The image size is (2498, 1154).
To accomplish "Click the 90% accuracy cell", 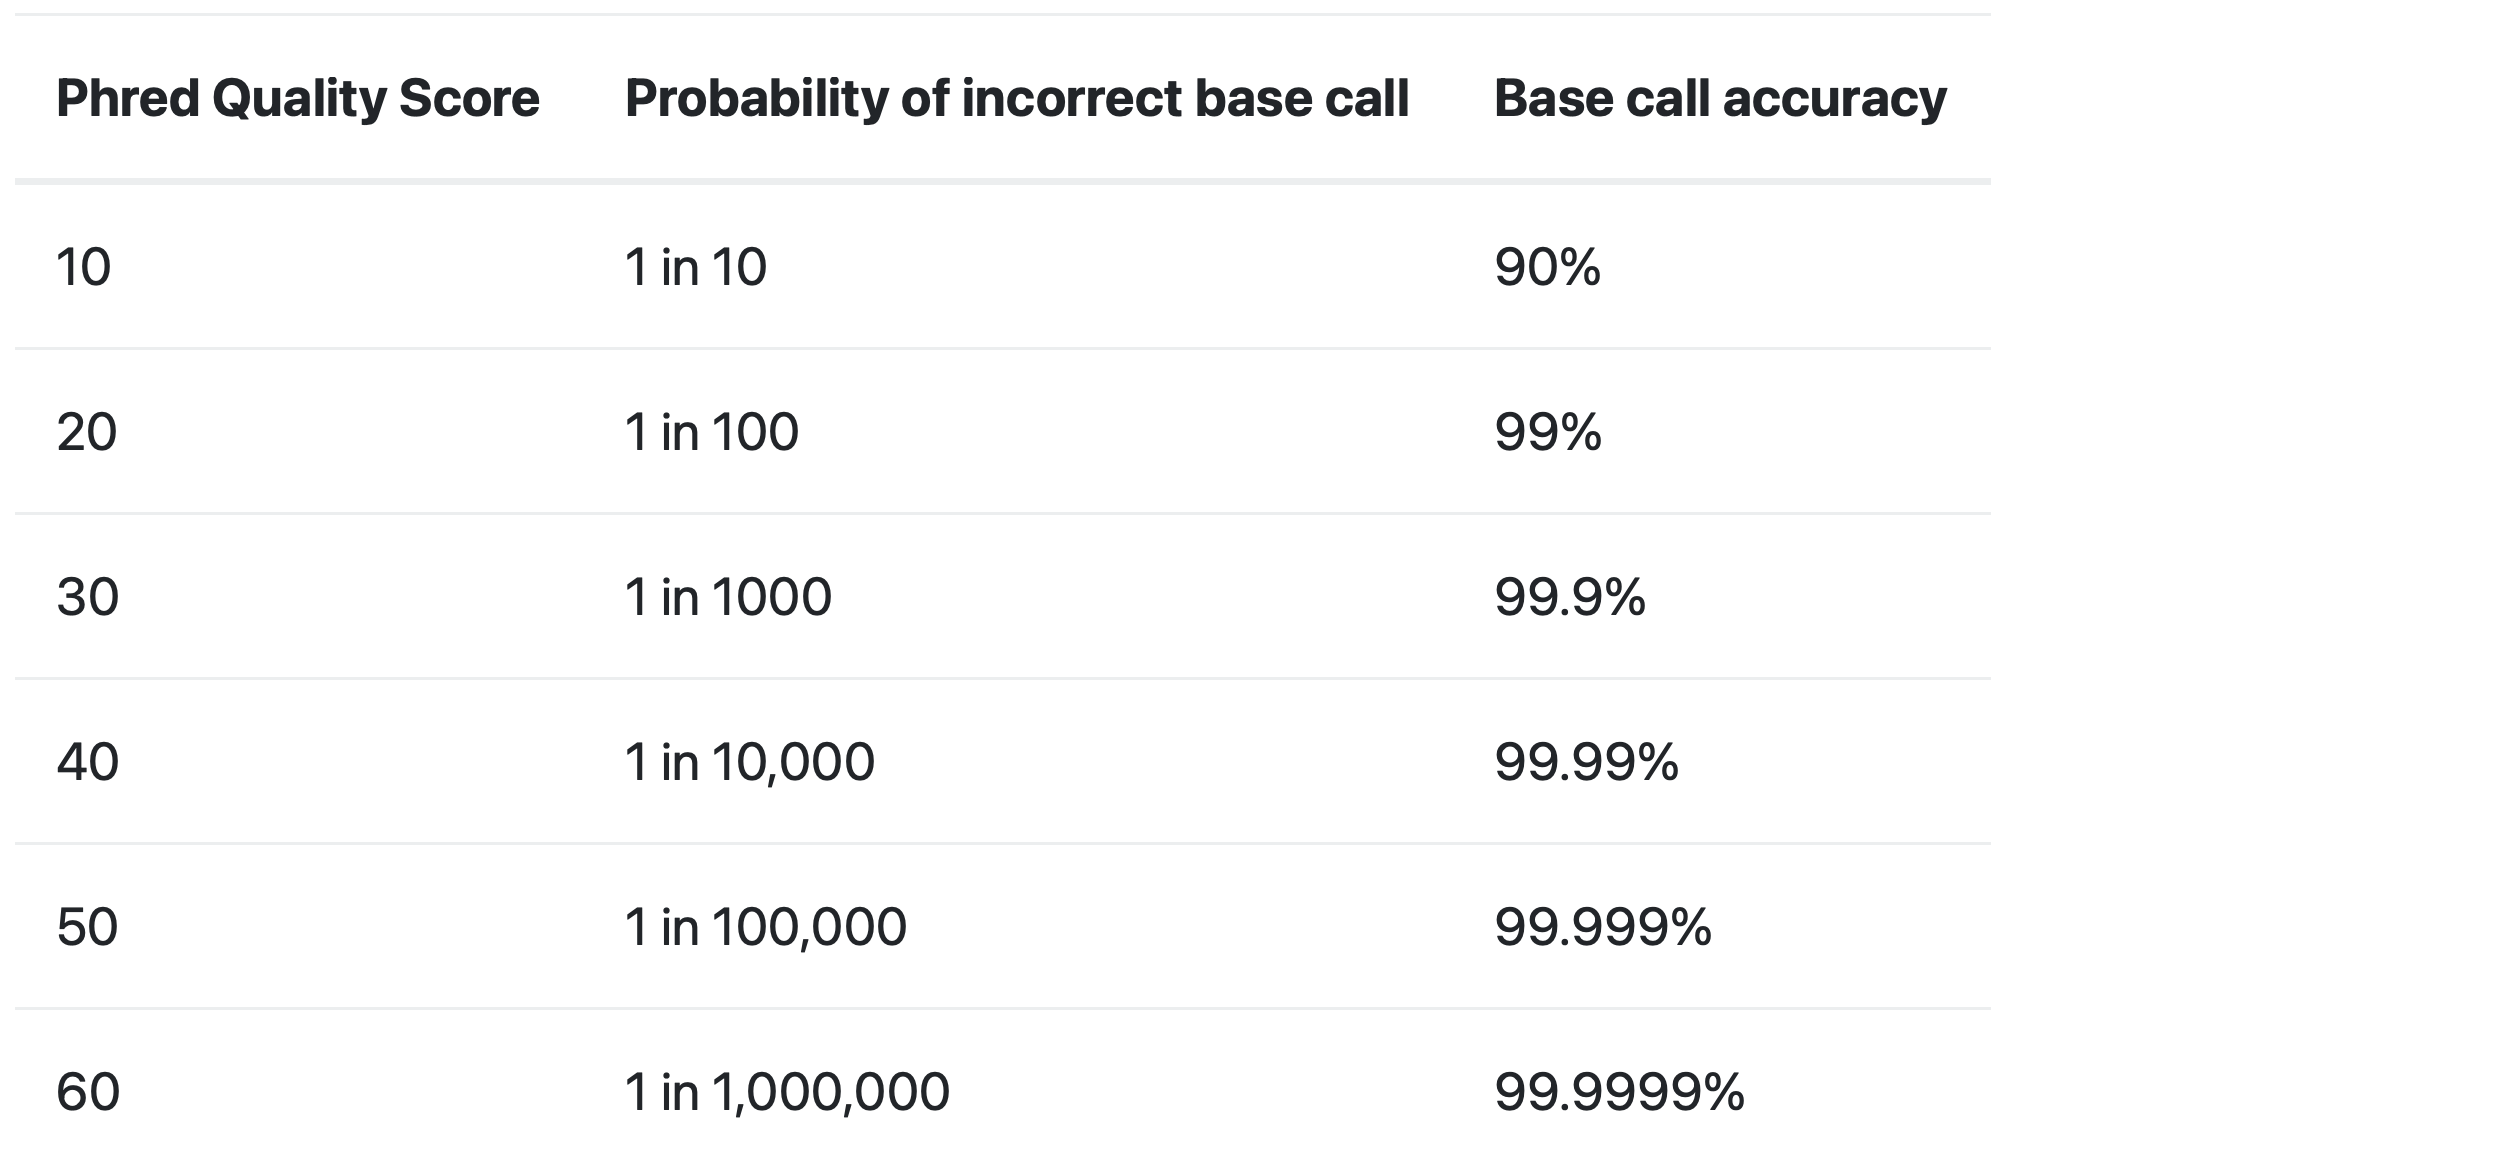I will [1547, 267].
